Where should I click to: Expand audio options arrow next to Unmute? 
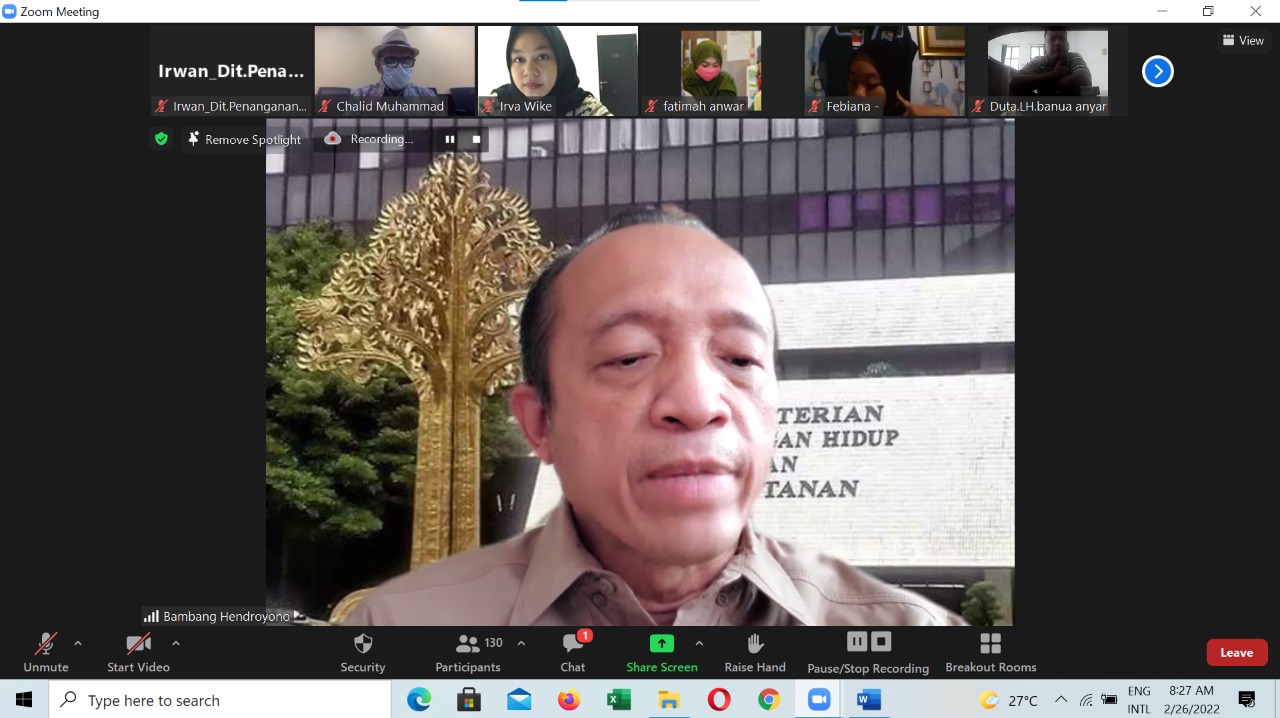(78, 643)
